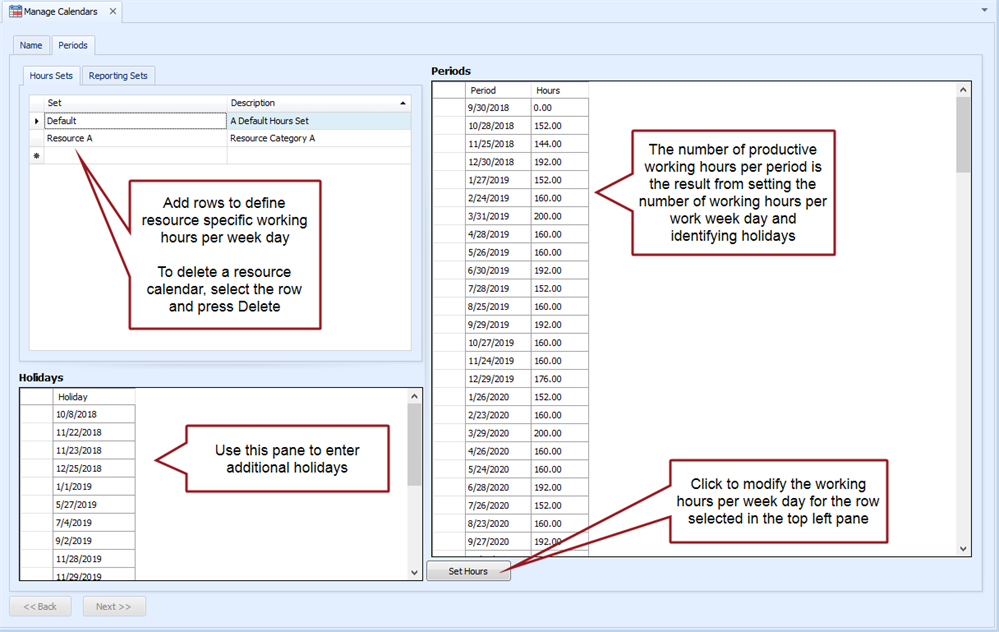Select the Resource A row
Screen dimensions: 999x632
[x=135, y=138]
